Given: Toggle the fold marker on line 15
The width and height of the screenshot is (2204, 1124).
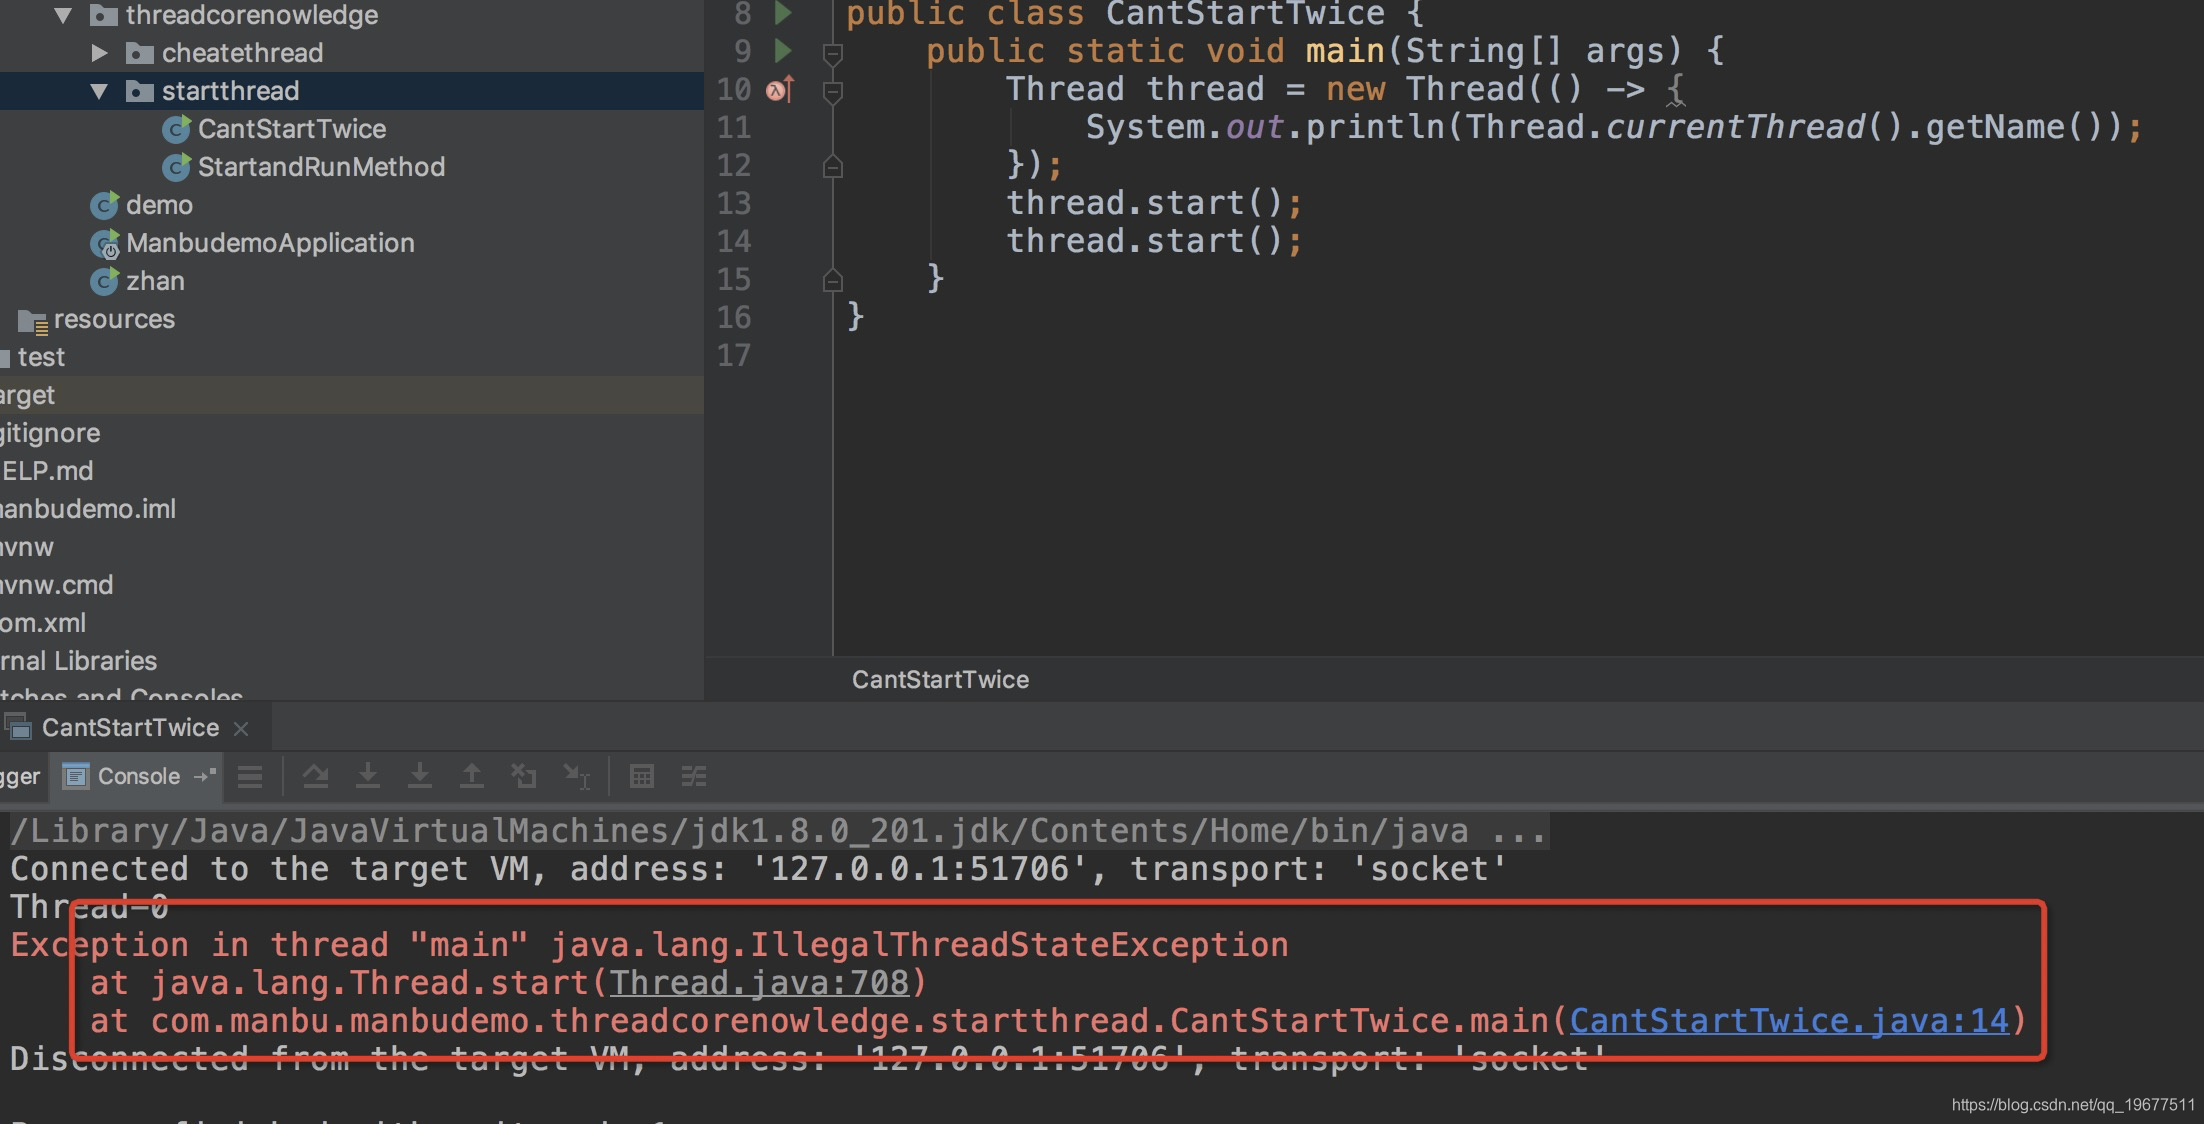Looking at the screenshot, I should [x=832, y=281].
